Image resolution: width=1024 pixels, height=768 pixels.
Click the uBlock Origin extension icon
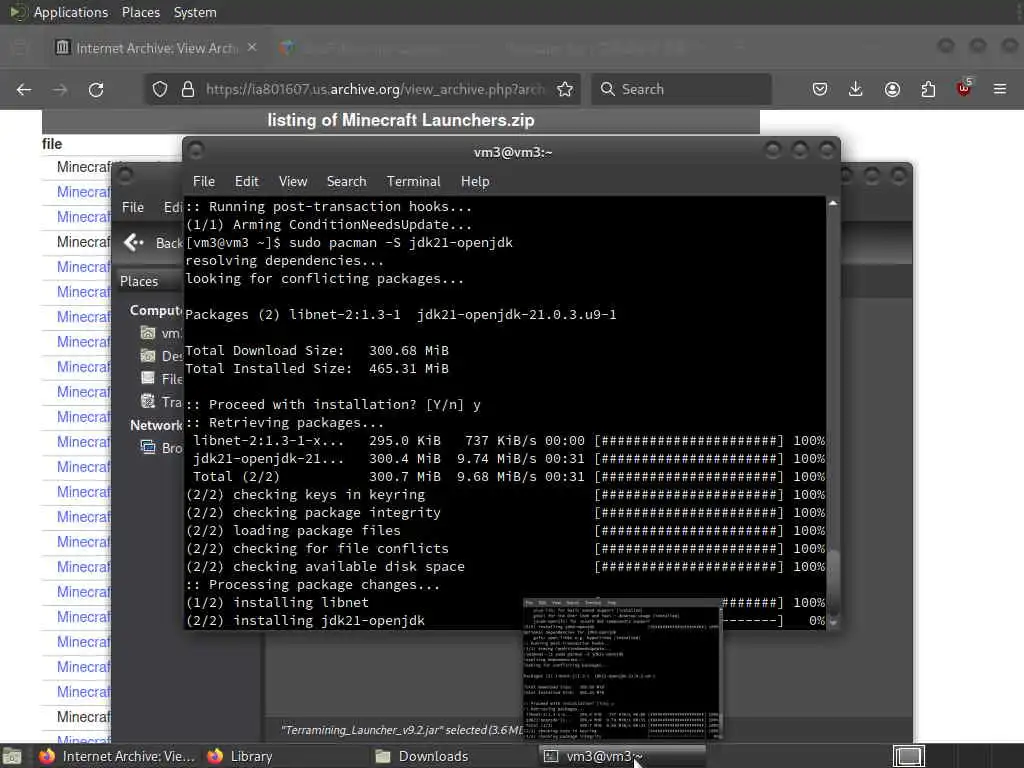pos(964,88)
